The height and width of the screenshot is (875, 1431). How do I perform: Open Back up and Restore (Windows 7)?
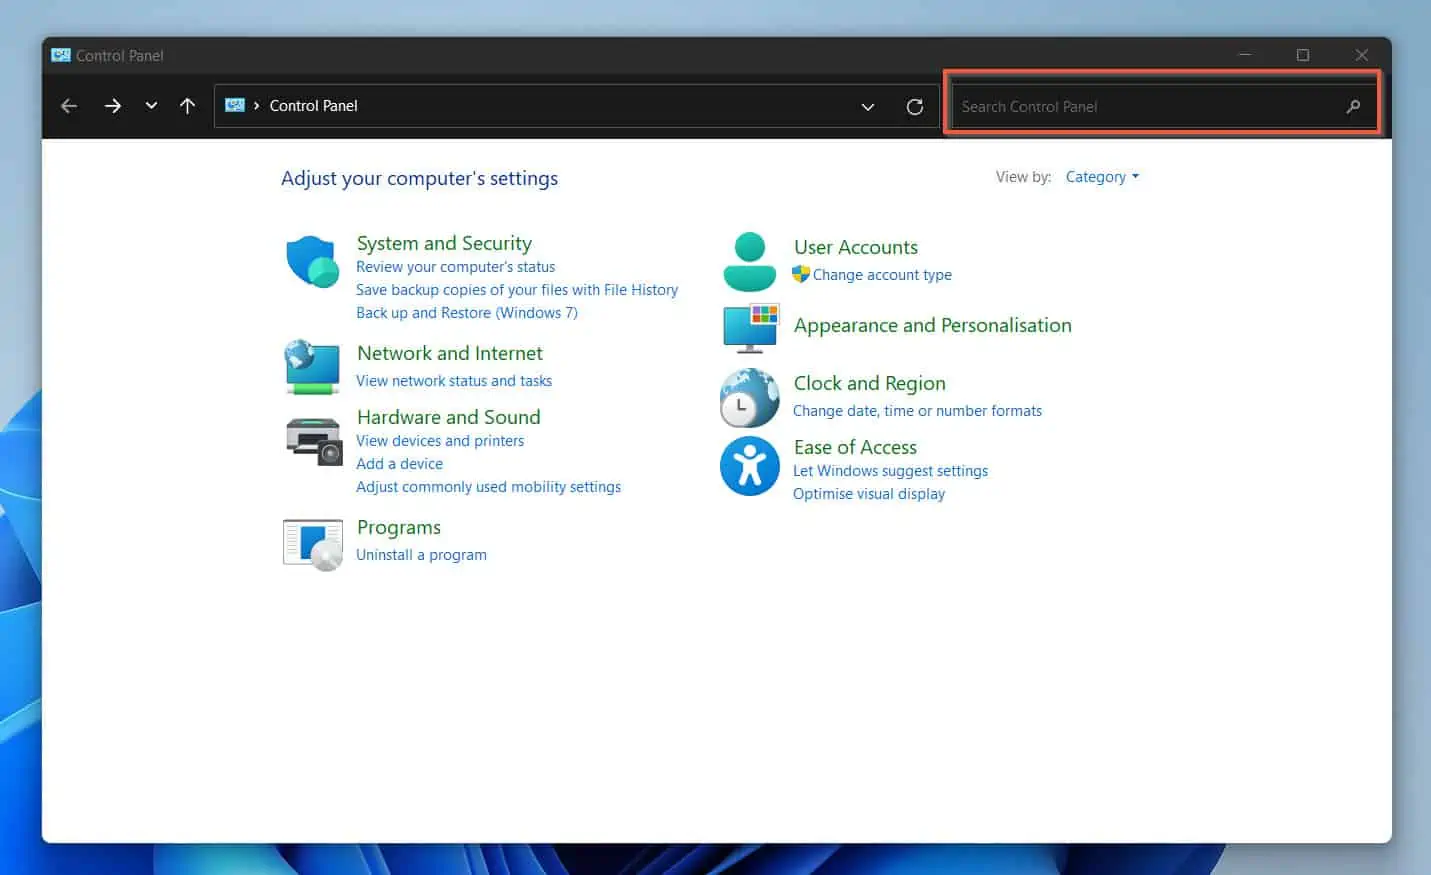[x=466, y=313]
